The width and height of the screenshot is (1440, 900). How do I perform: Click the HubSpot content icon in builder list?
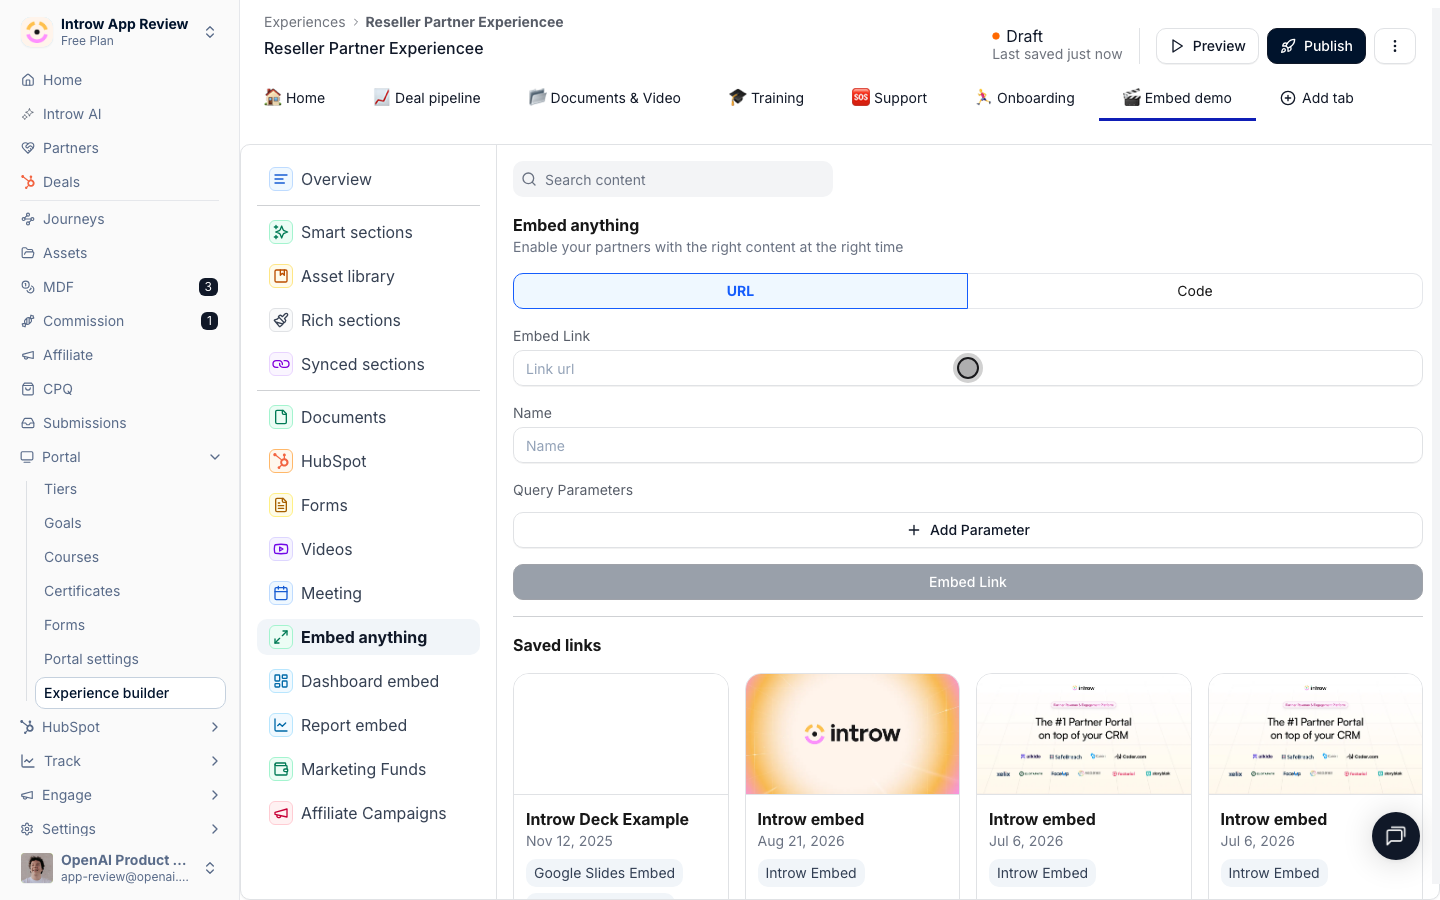[281, 461]
